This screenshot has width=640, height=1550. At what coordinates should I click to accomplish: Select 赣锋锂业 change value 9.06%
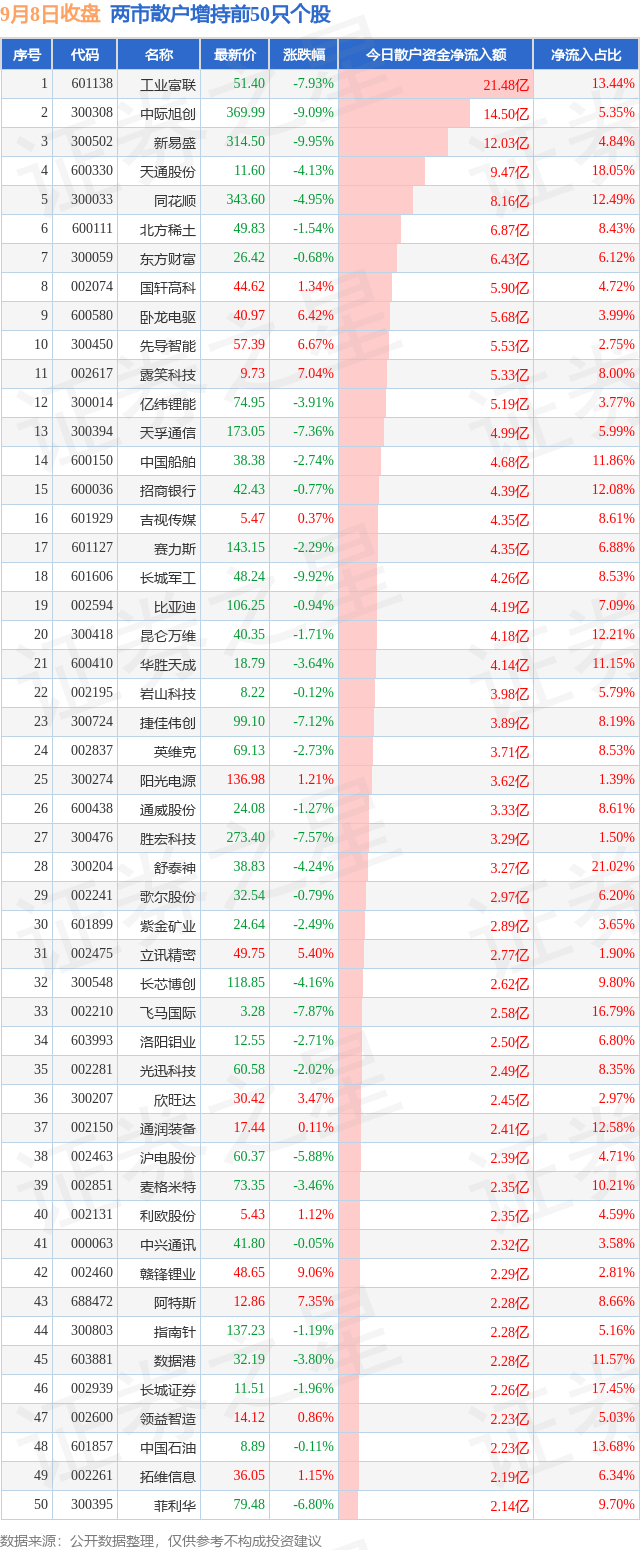pyautogui.click(x=316, y=1273)
